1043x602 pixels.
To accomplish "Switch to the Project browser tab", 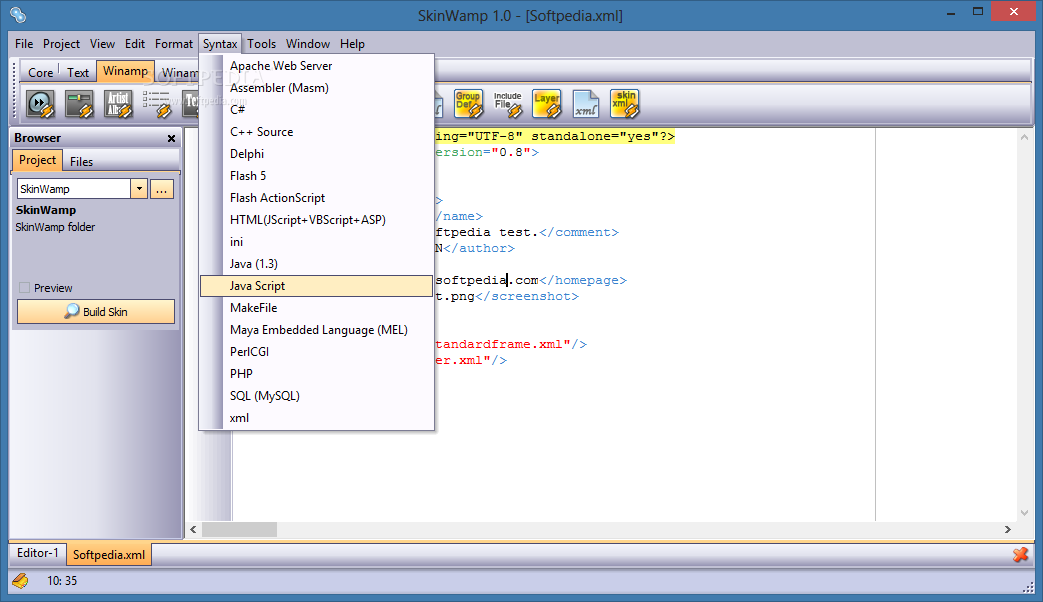I will tap(37, 160).
